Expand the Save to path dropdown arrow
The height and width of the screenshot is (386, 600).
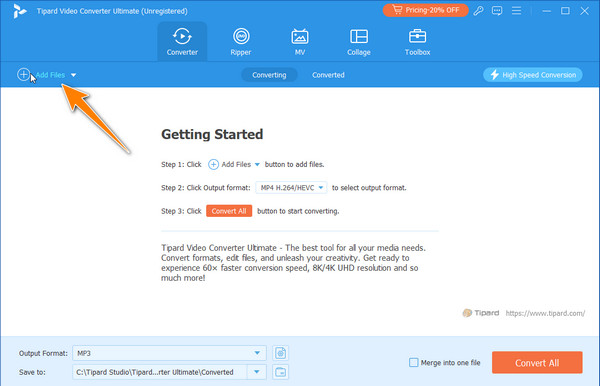[257, 372]
